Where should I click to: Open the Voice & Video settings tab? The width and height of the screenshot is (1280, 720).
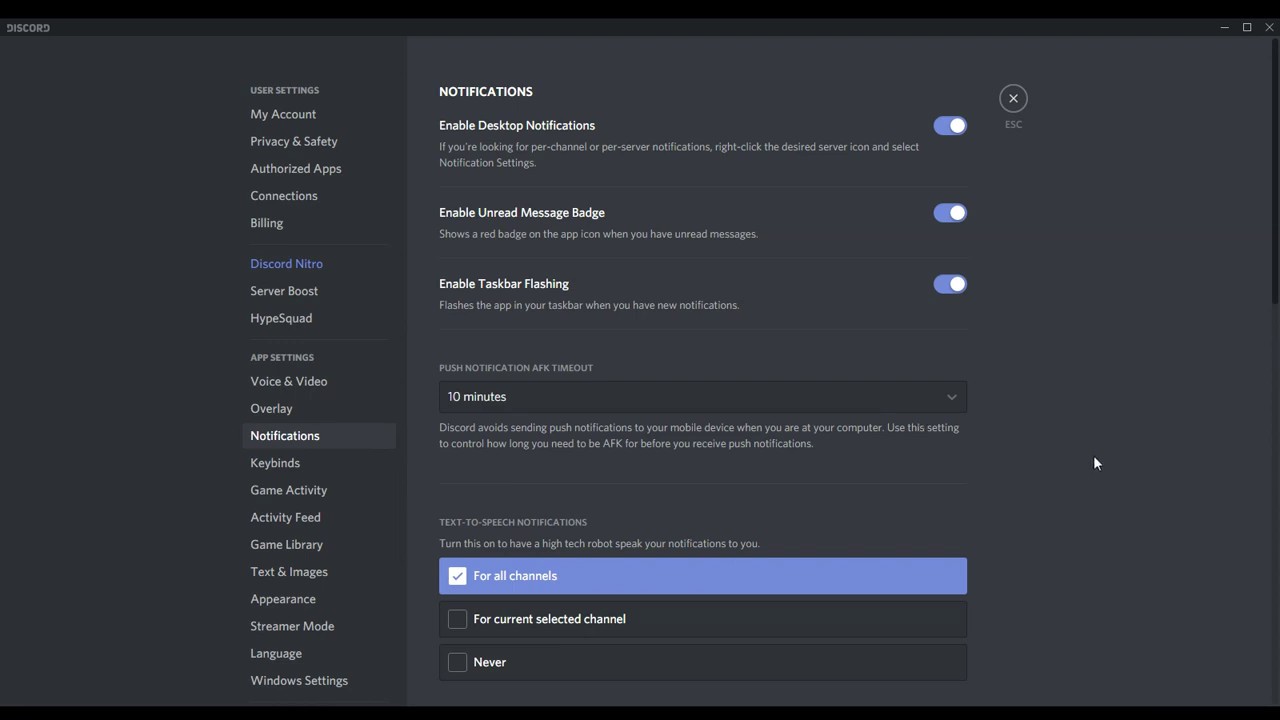tap(289, 381)
